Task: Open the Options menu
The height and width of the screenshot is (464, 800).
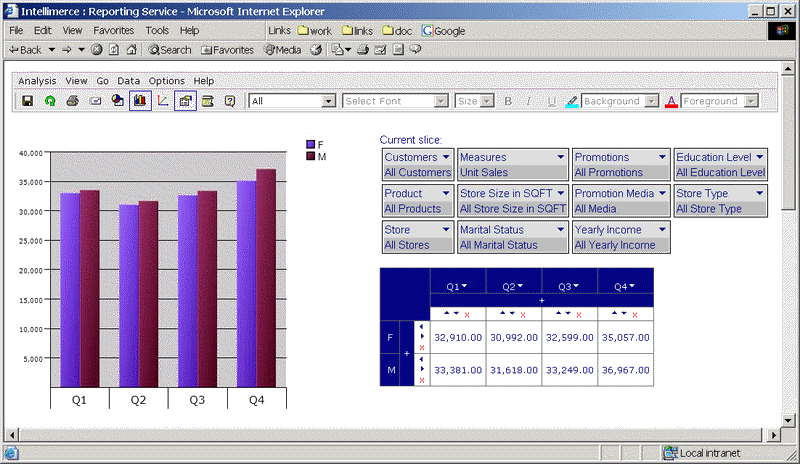Action: tap(167, 81)
